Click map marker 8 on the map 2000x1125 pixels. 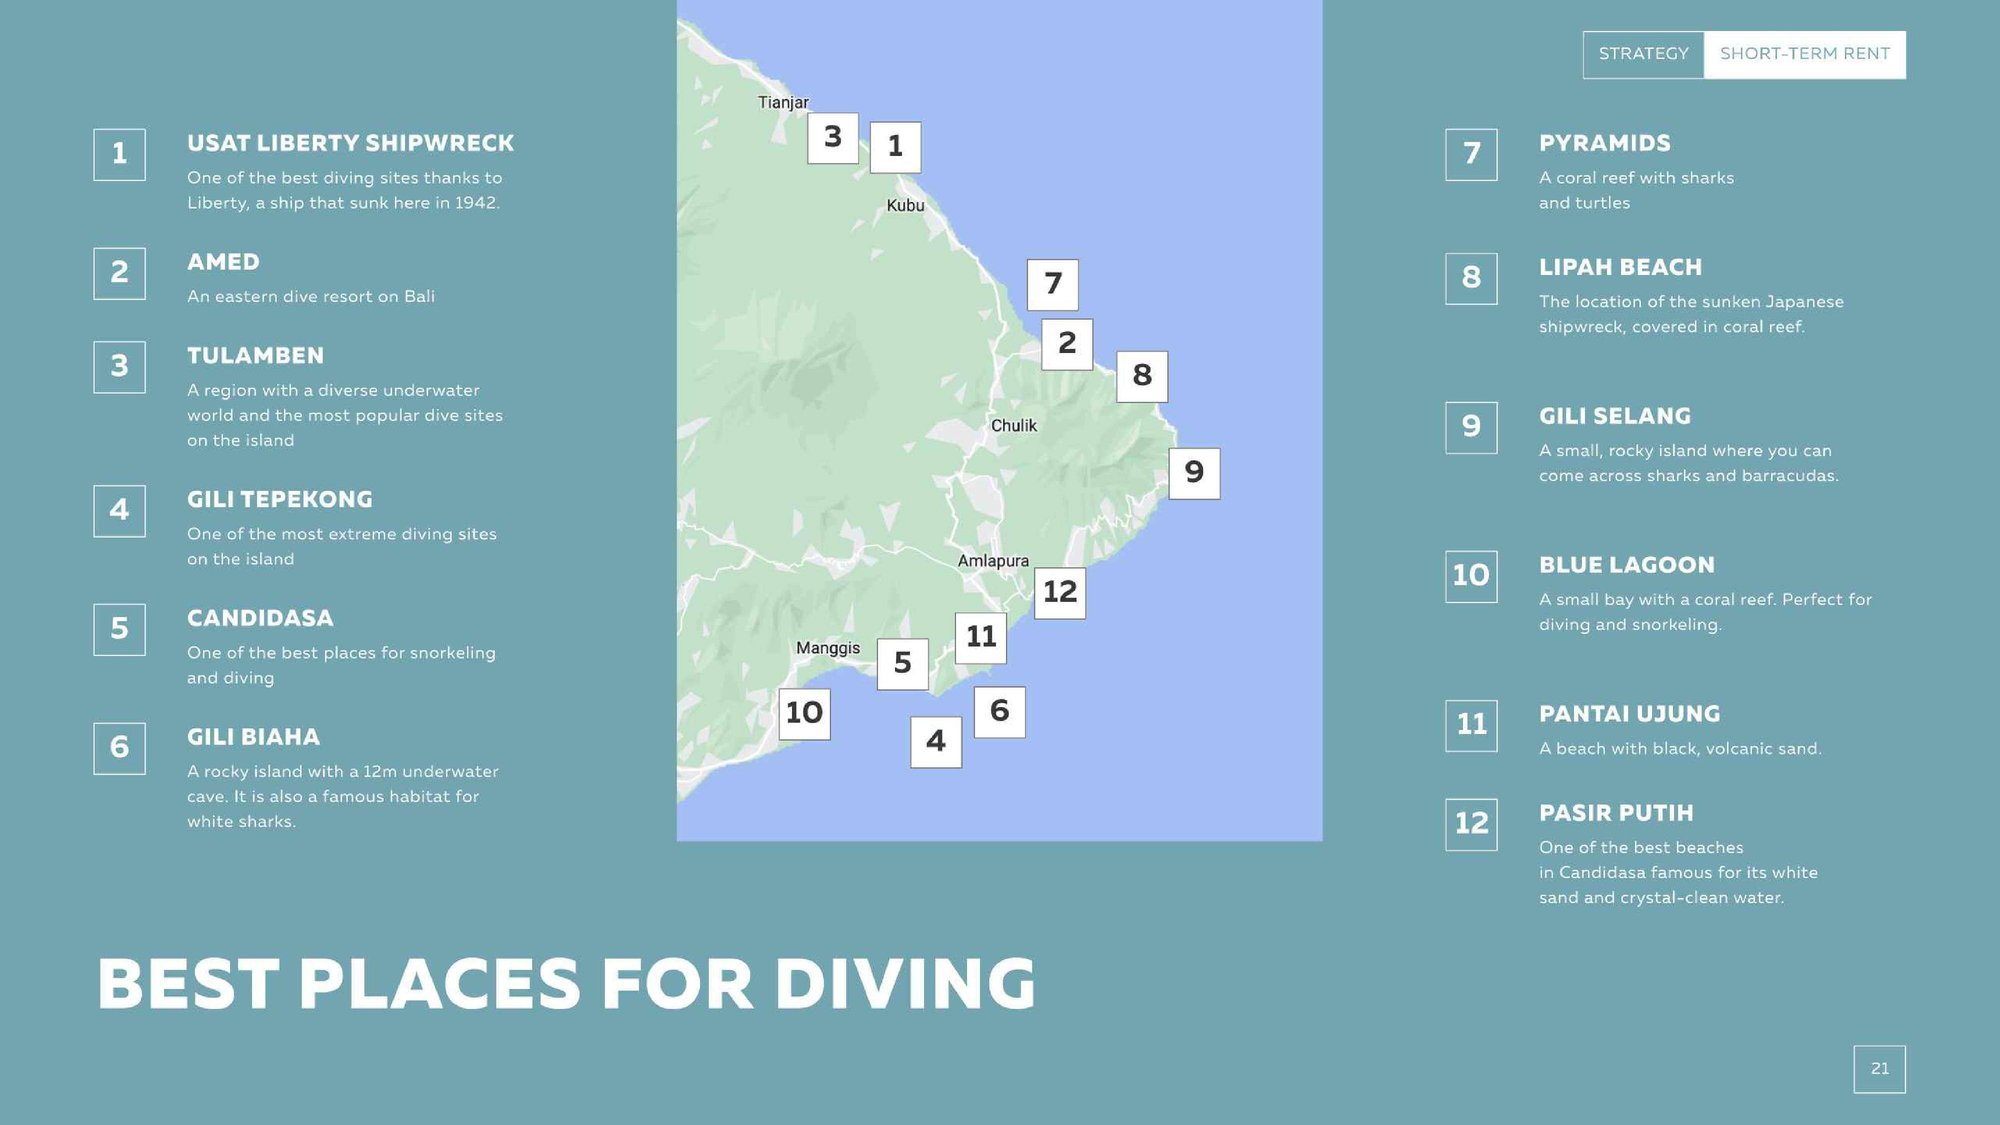(x=1142, y=376)
